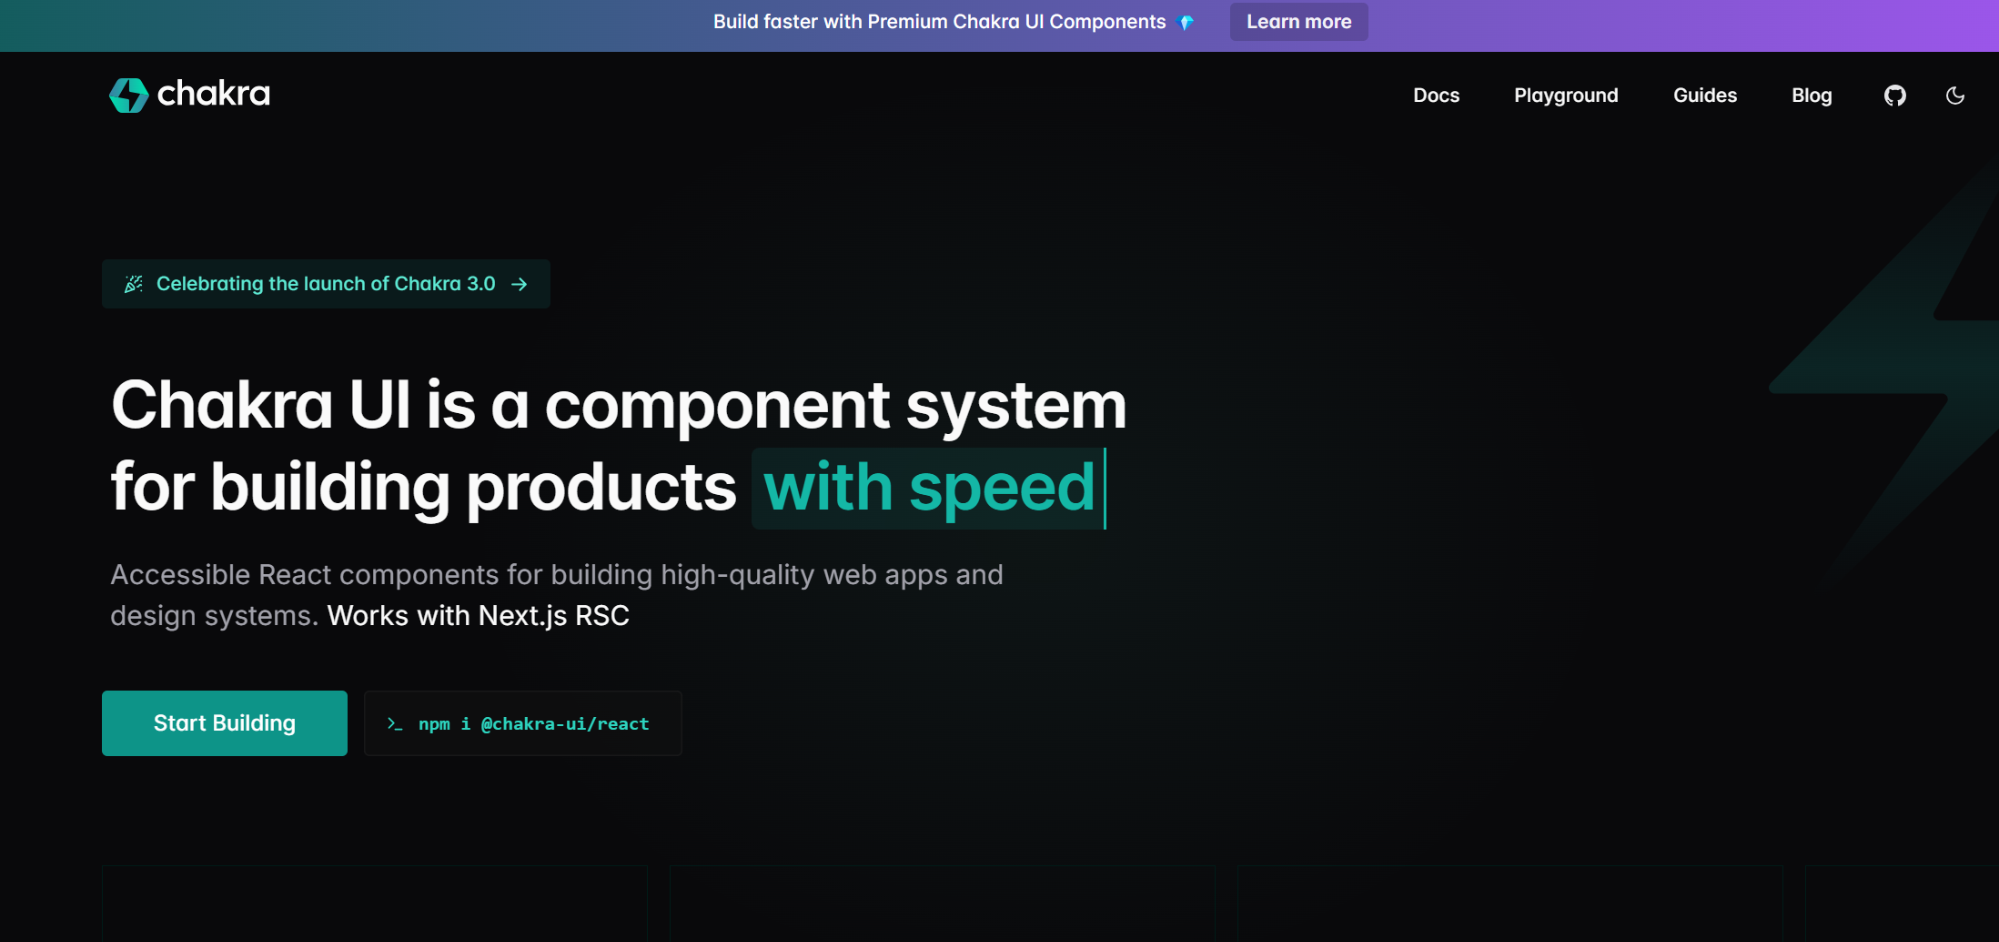Click the party popper icon in the launch banner

(x=133, y=284)
